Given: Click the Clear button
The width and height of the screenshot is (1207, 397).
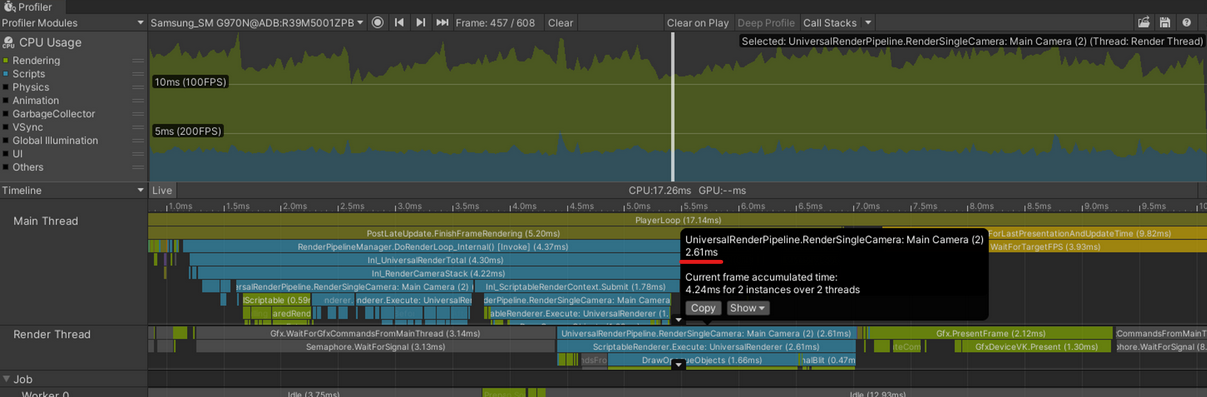Looking at the screenshot, I should click(x=561, y=22).
